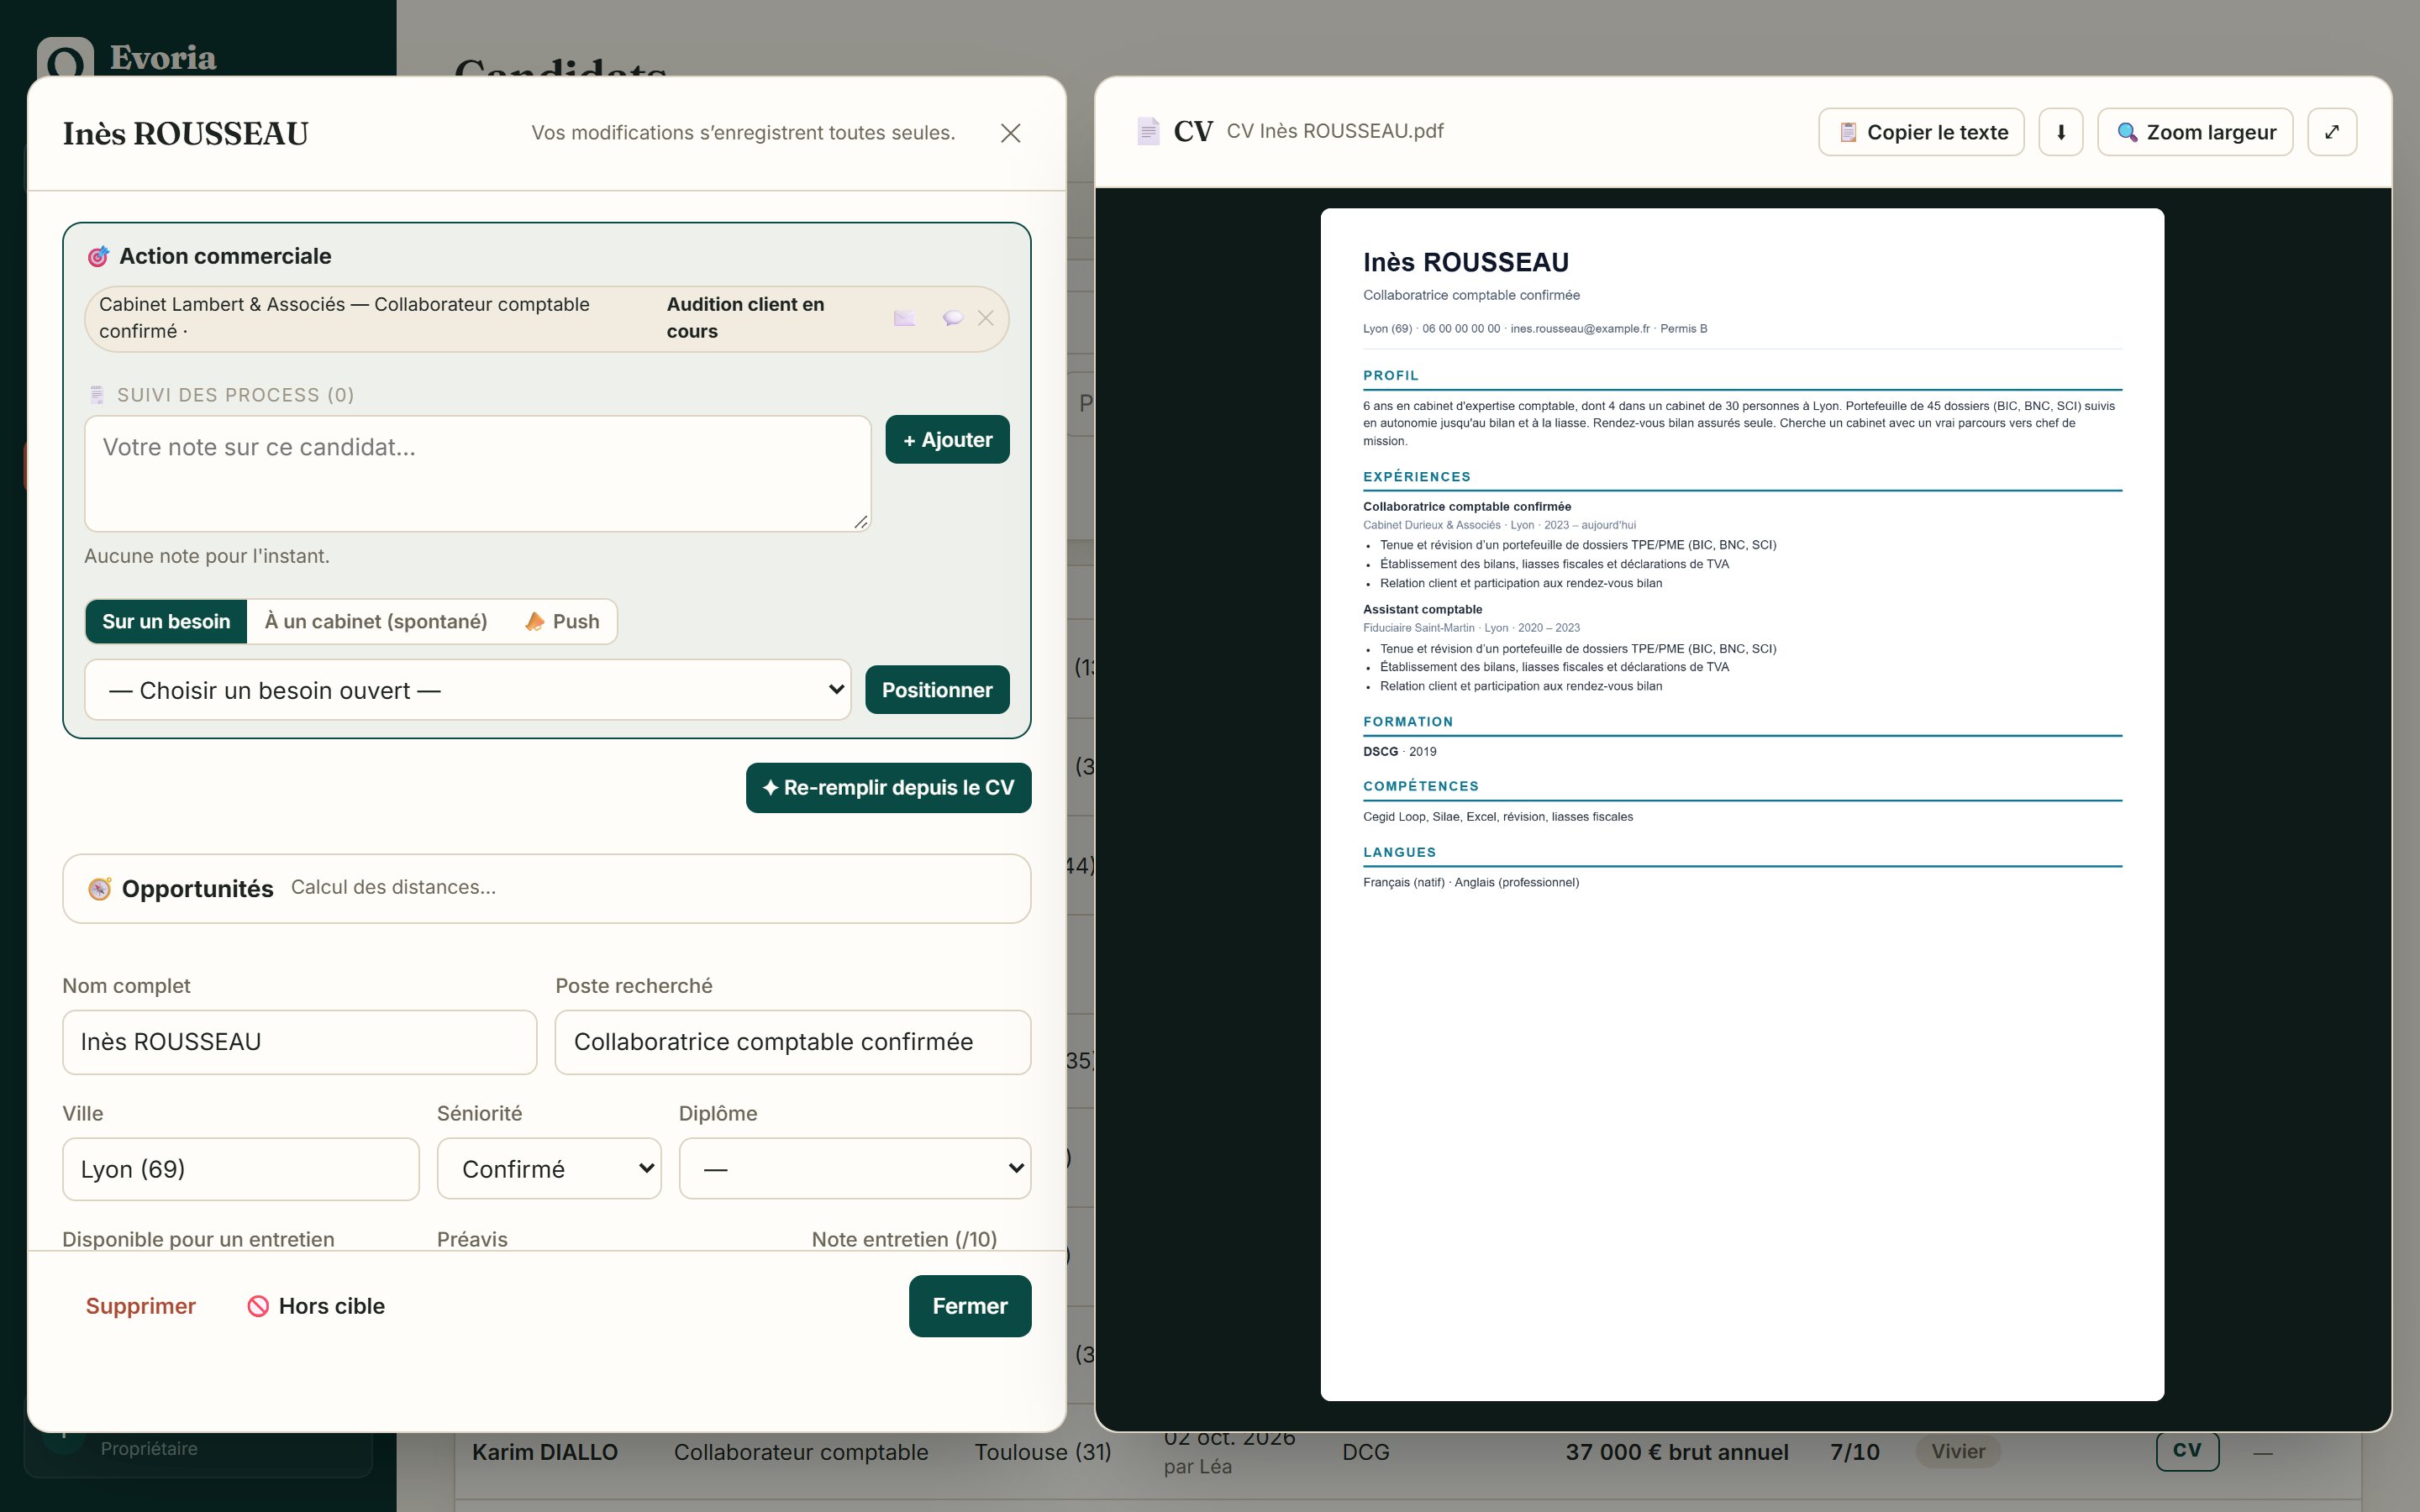The width and height of the screenshot is (2420, 1512).
Task: Mark candidate as Hors cible
Action: [x=316, y=1306]
